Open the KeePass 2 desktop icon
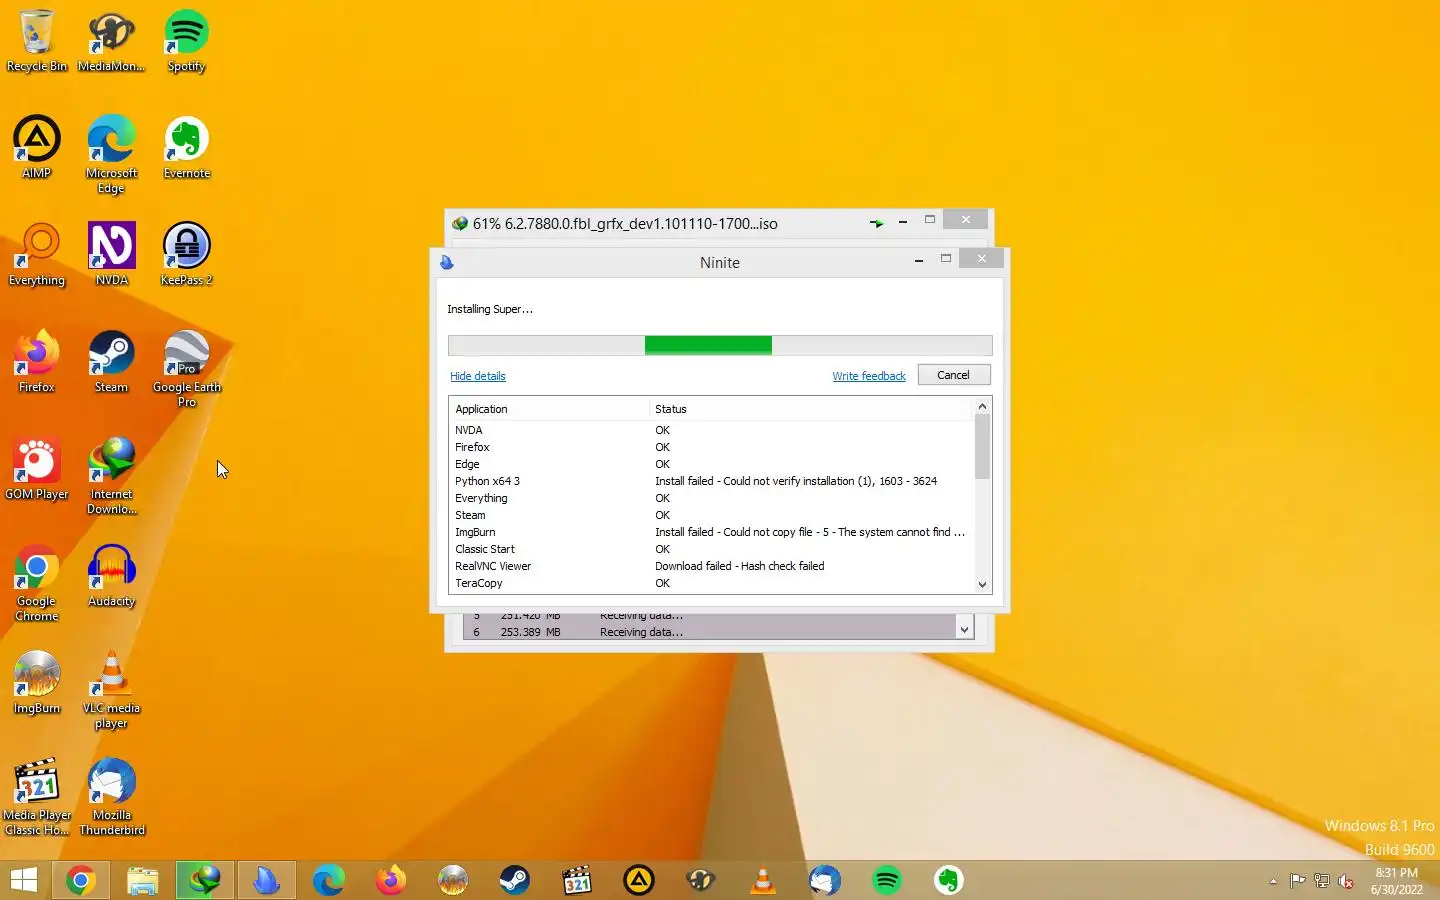Viewport: 1440px width, 900px height. (187, 255)
